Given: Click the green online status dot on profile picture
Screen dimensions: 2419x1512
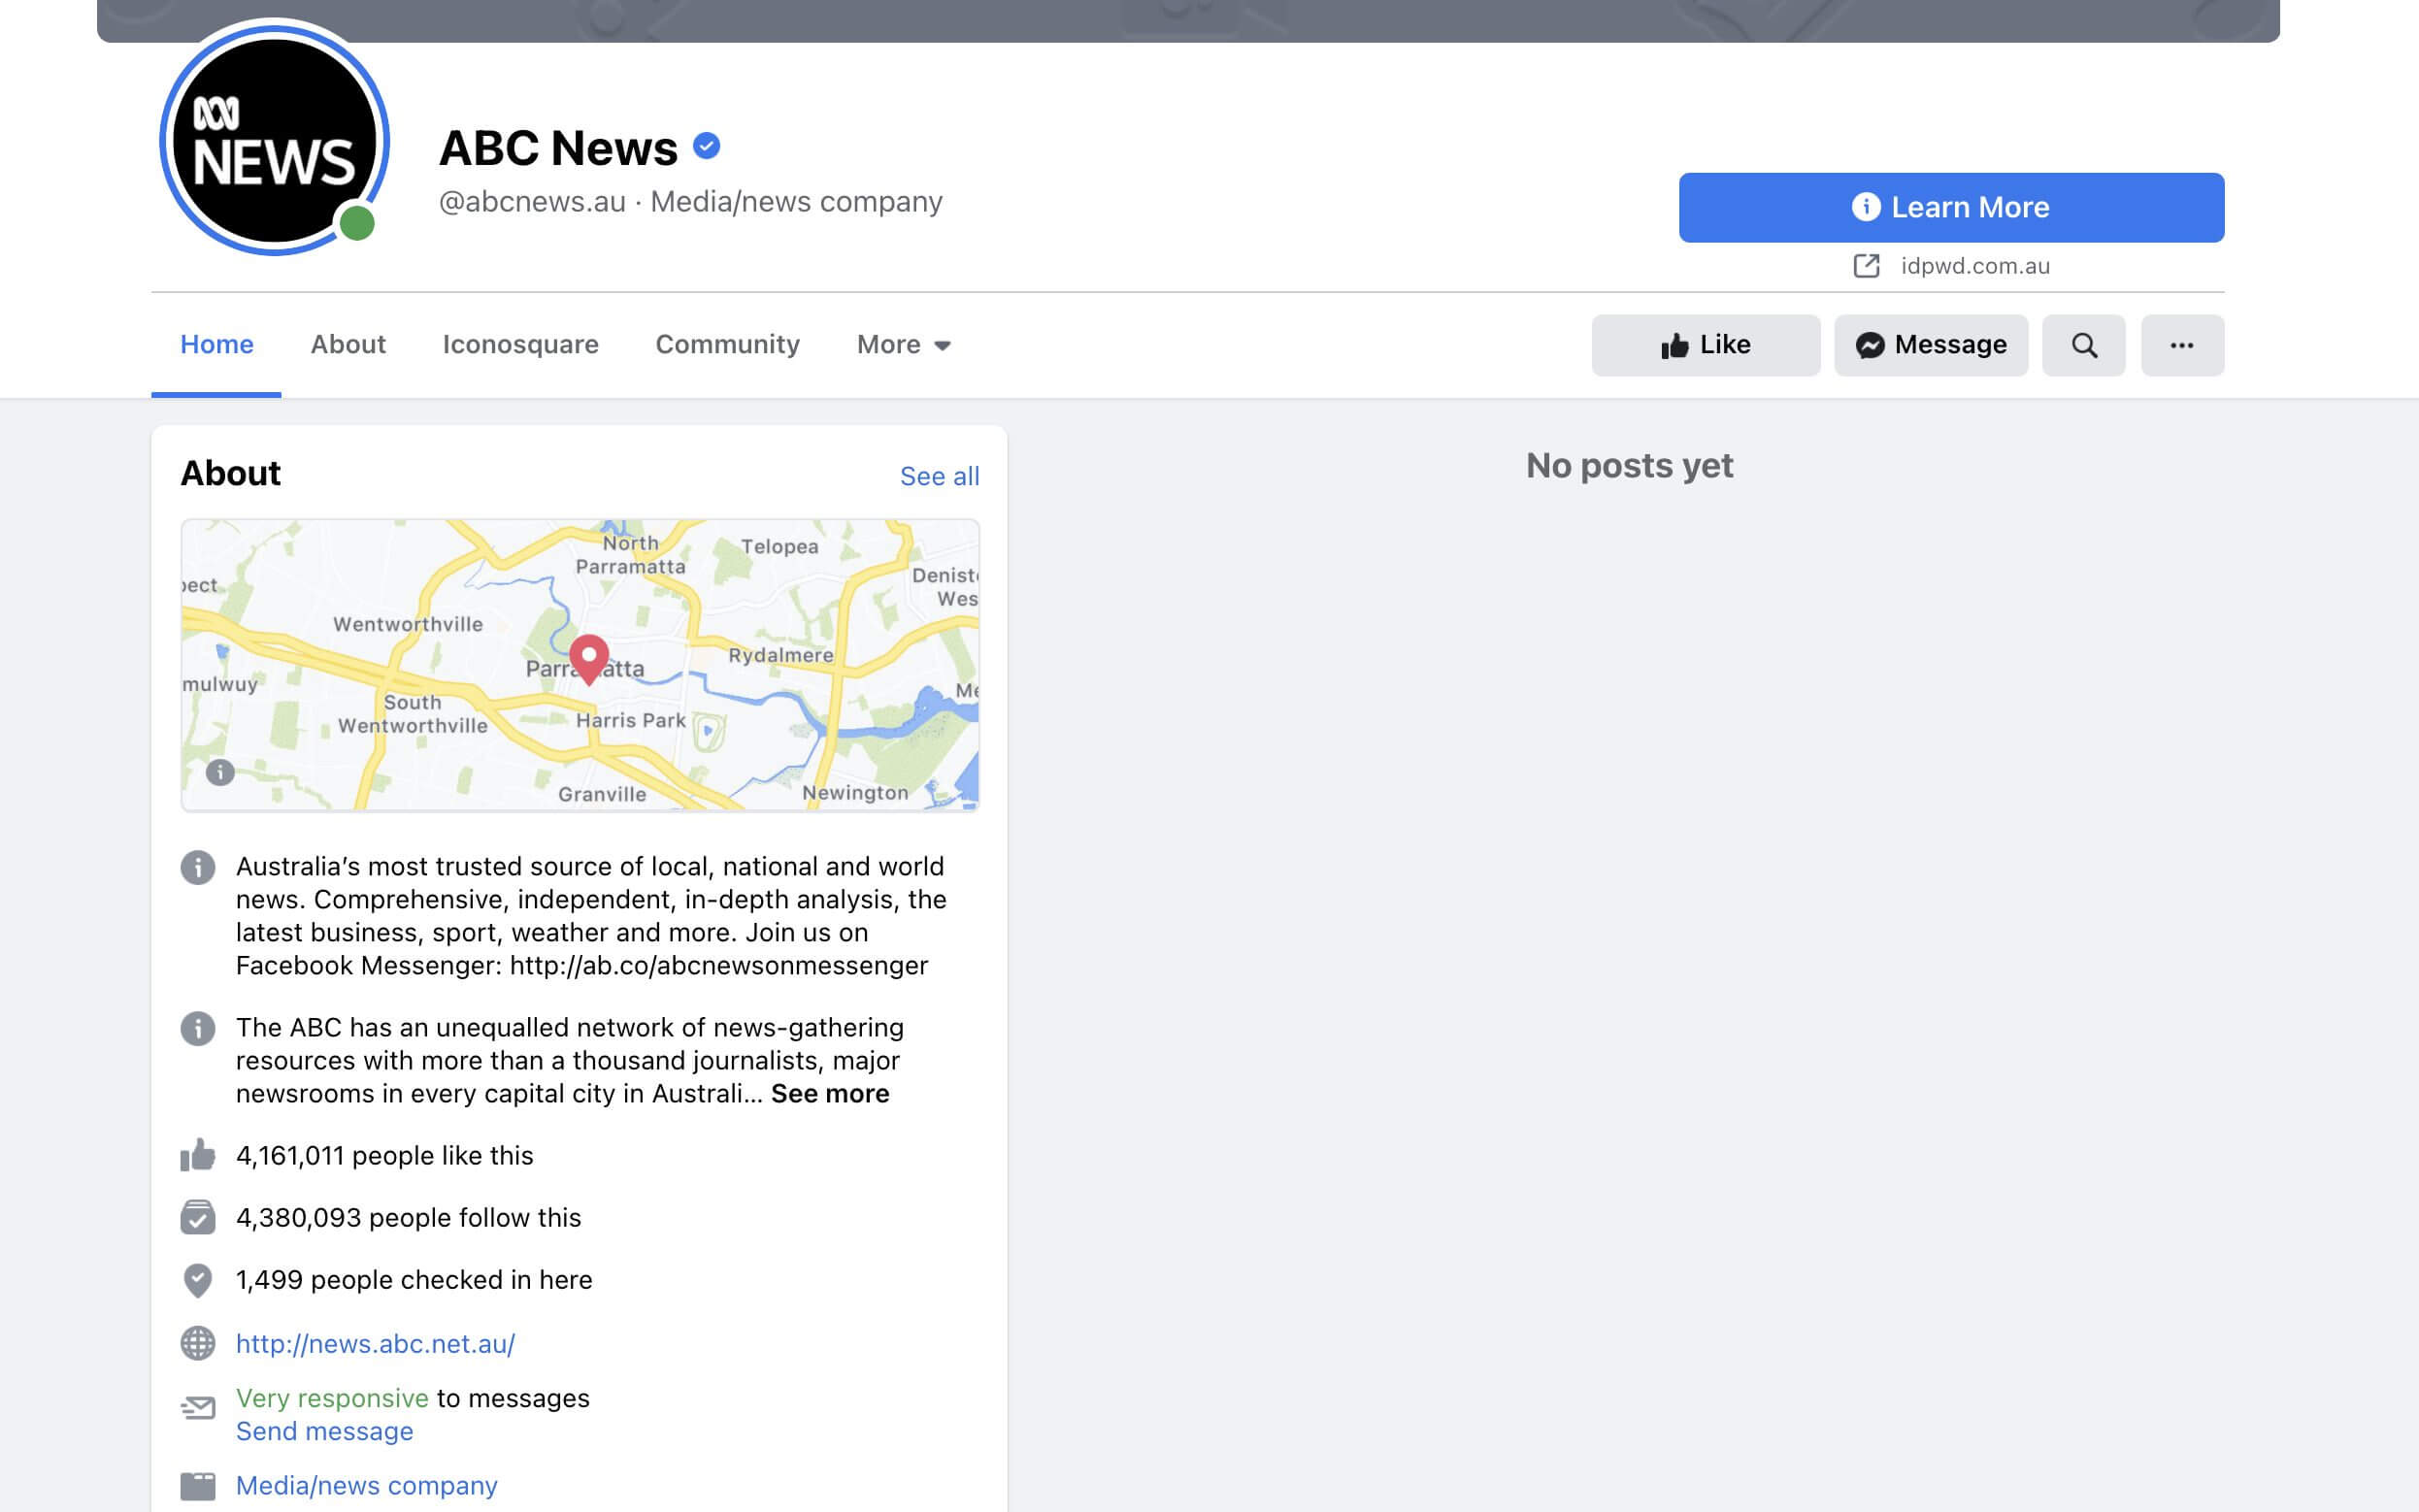Looking at the screenshot, I should 357,223.
